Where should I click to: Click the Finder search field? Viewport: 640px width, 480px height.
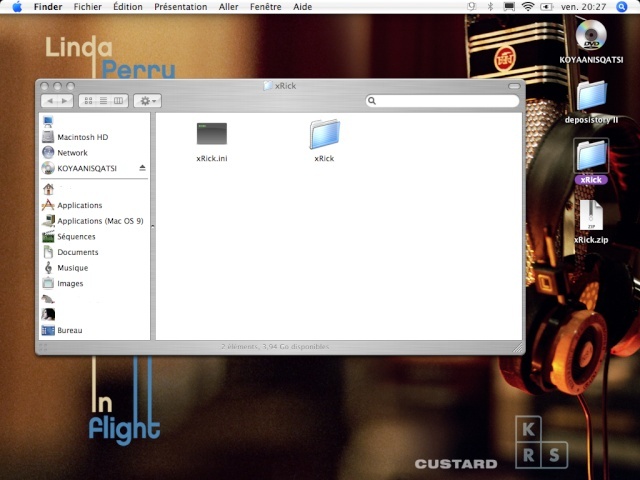442,101
